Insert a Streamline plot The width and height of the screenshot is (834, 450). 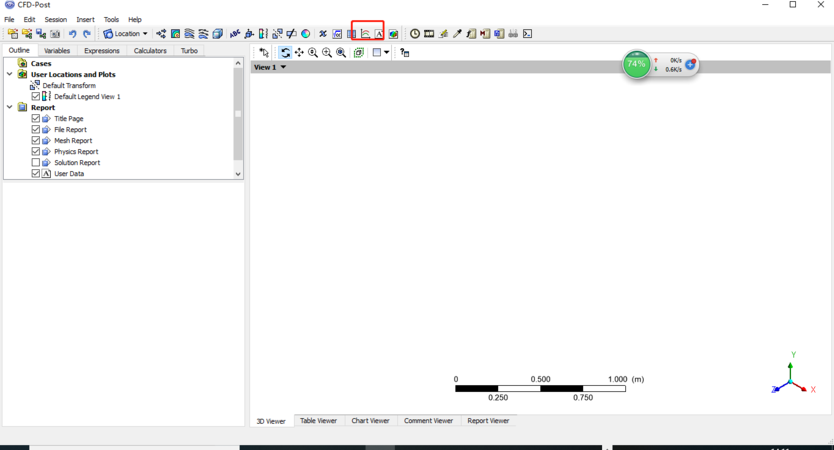point(189,34)
